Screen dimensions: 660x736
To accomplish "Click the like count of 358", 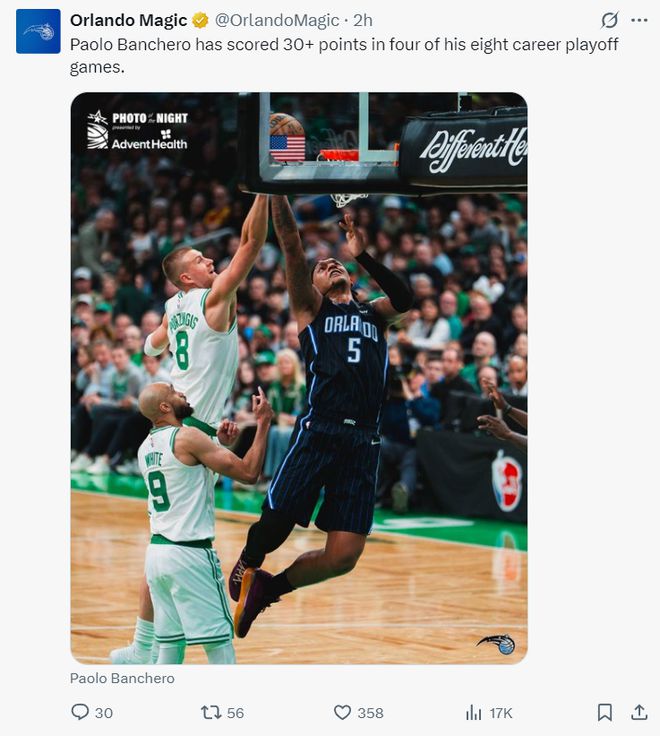I will point(370,713).
